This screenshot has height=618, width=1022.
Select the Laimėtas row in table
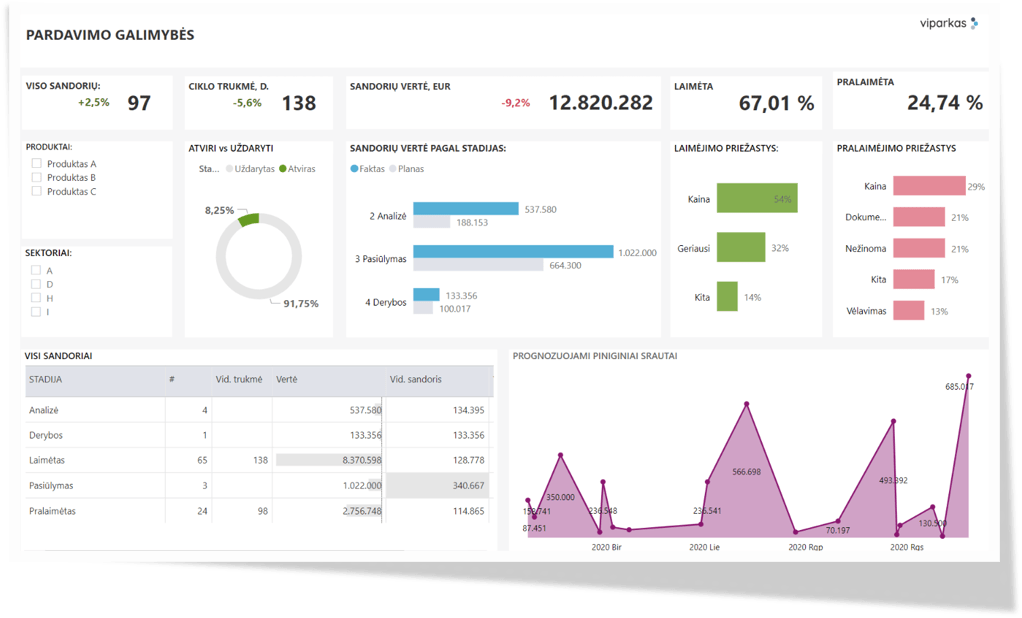(49, 460)
